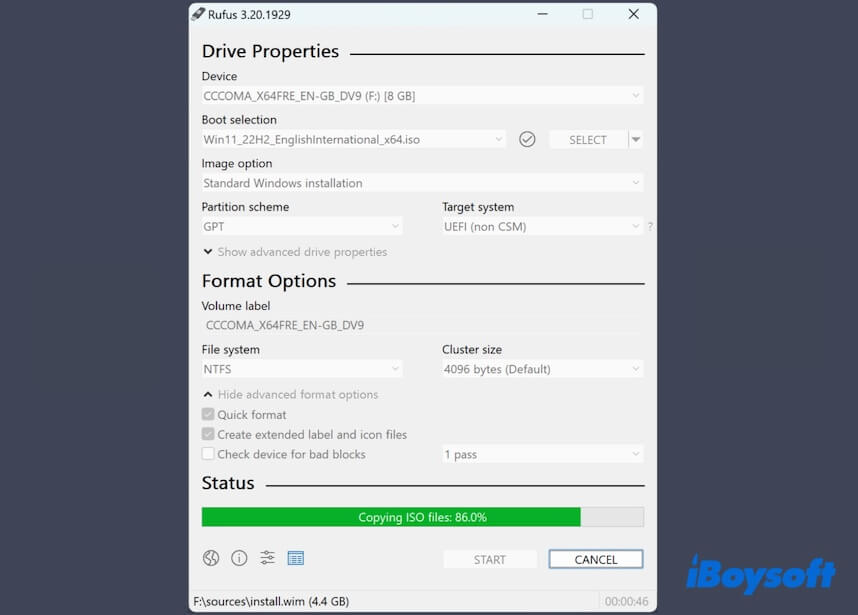Compute ISO checksums with the checkmark icon
858x615 pixels.
click(527, 139)
